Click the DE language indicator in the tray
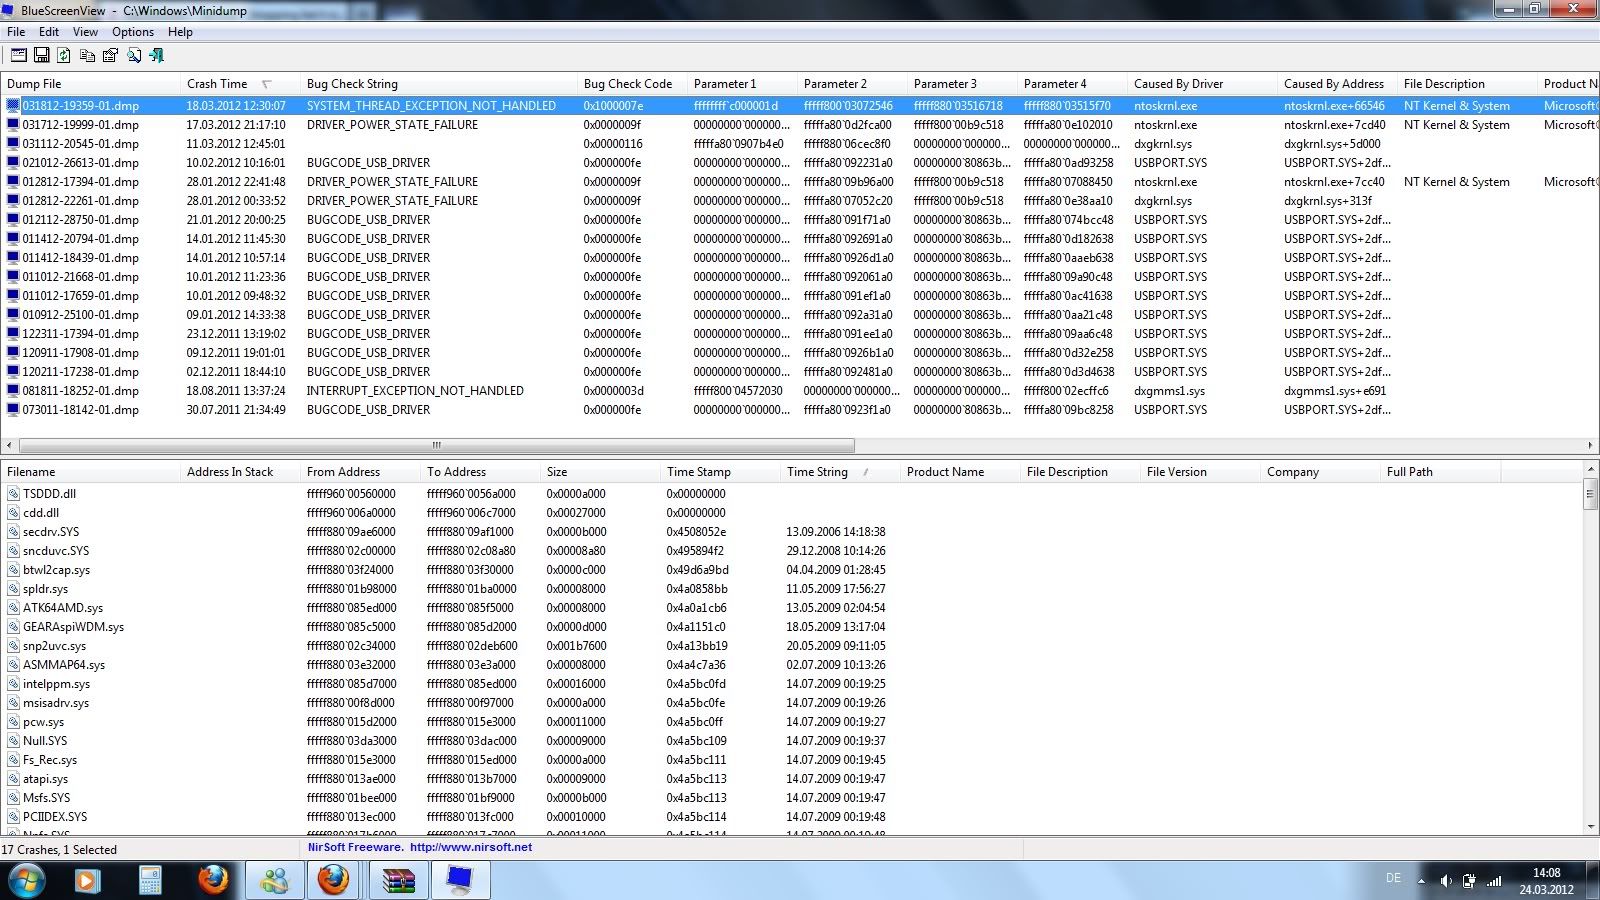 (x=1393, y=878)
